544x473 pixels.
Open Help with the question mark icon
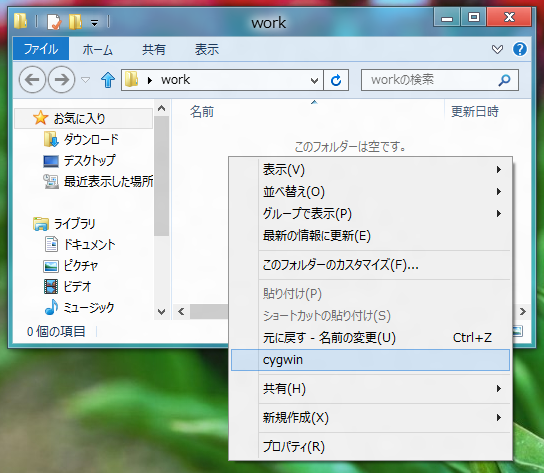(x=519, y=49)
